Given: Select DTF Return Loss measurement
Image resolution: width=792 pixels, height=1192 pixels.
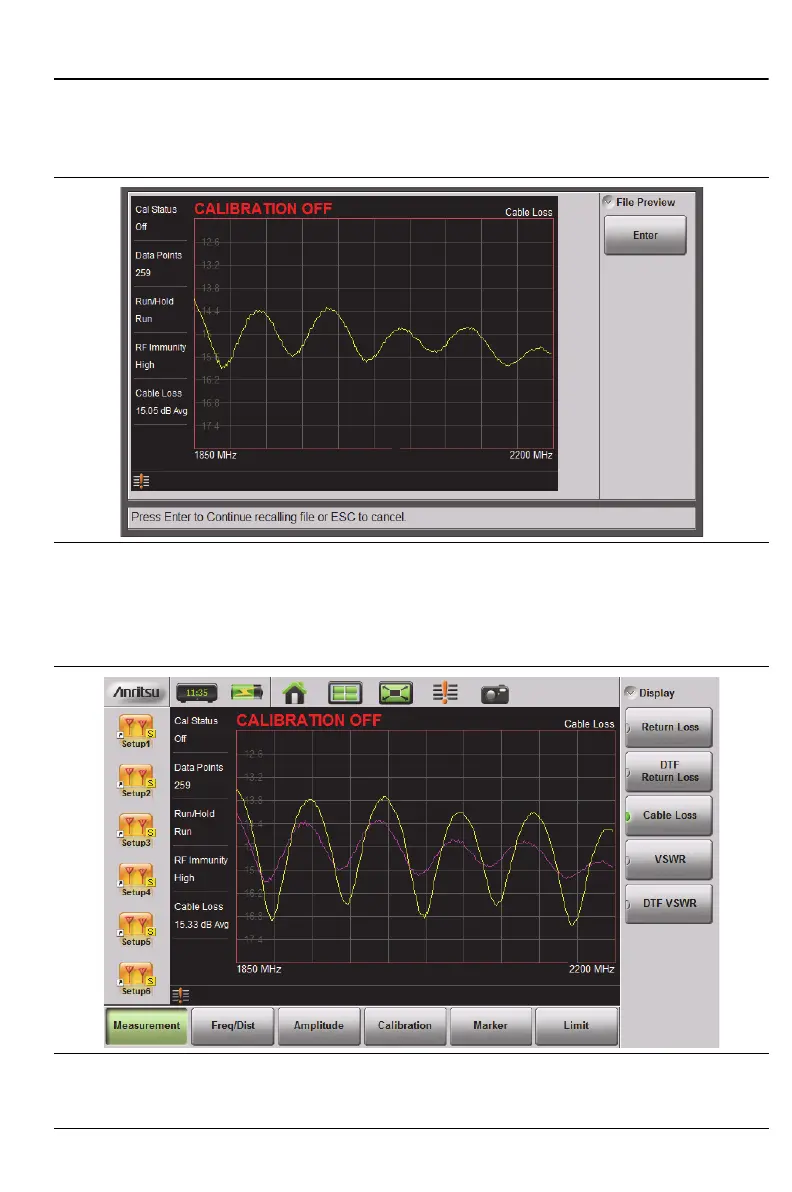Looking at the screenshot, I should click(669, 771).
